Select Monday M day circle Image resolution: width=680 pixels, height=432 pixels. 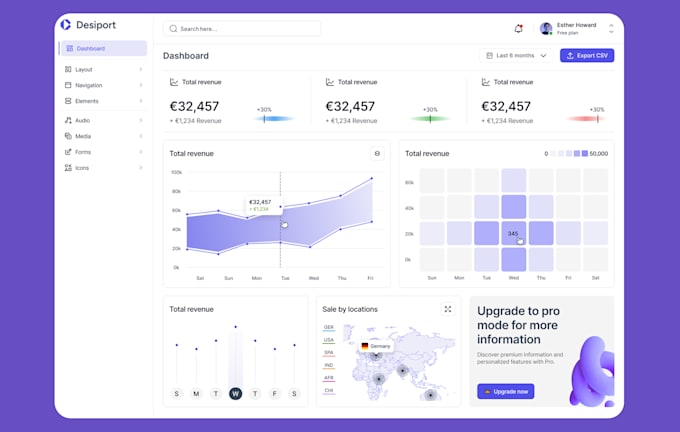[x=196, y=394]
